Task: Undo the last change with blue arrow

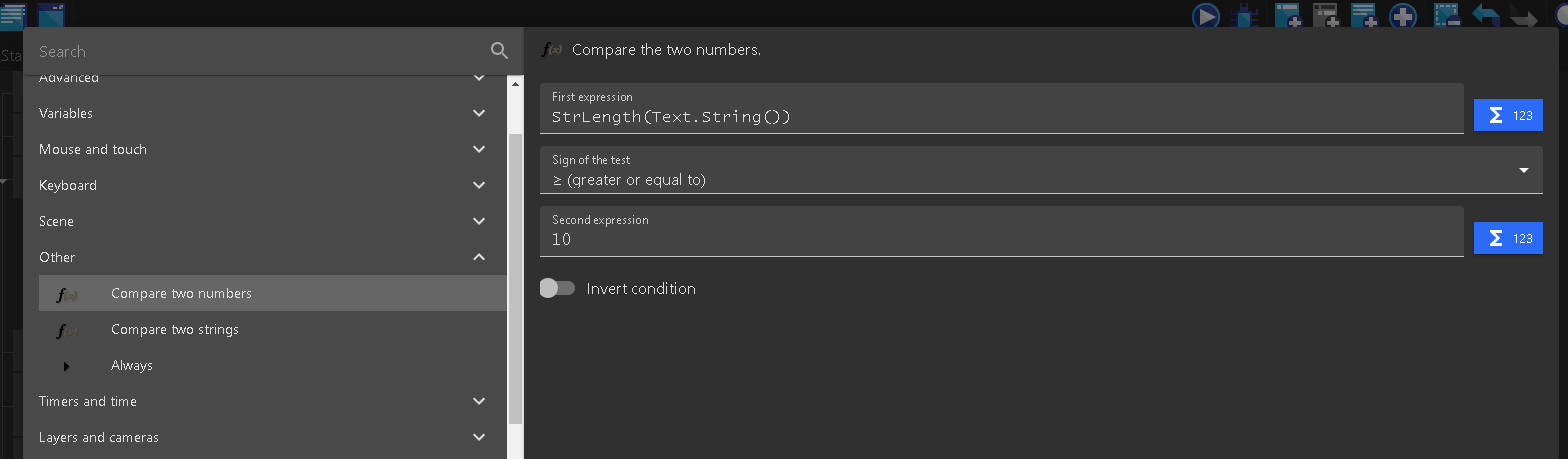Action: coord(1485,15)
